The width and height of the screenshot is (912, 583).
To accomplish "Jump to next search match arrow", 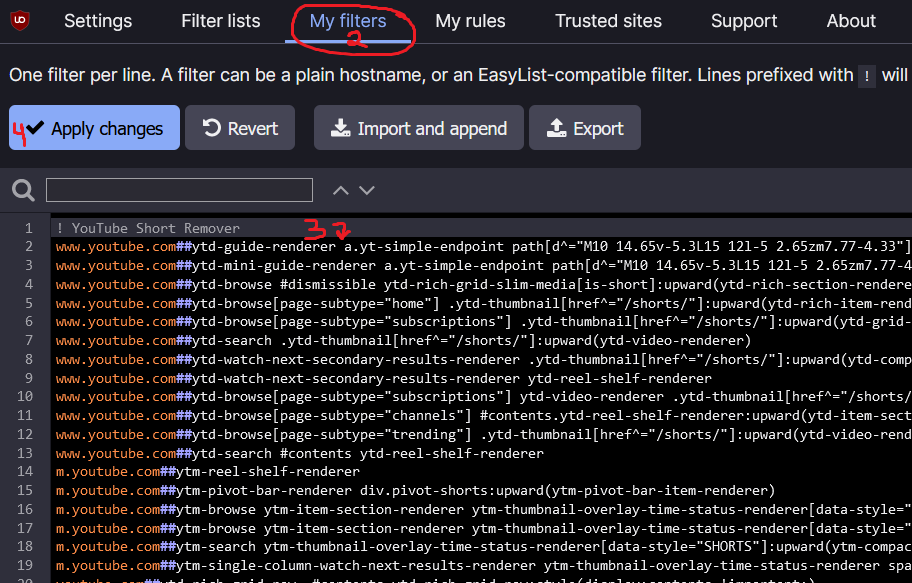I will [x=367, y=190].
